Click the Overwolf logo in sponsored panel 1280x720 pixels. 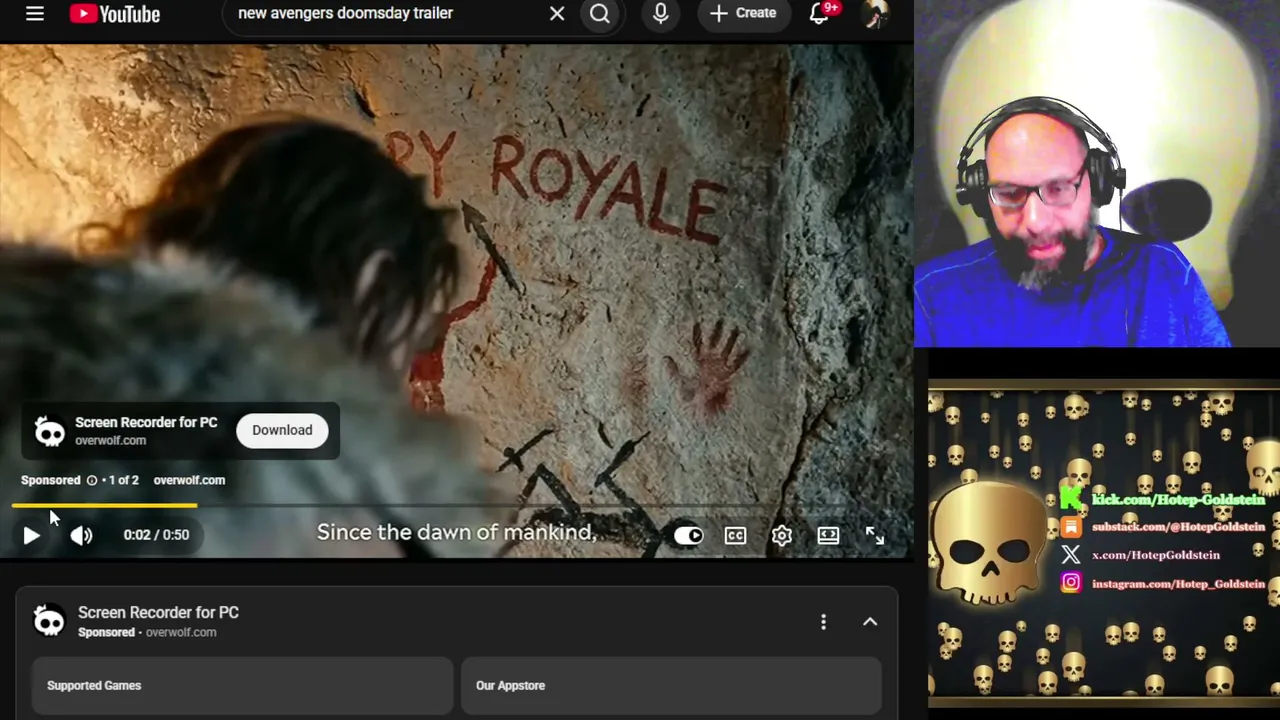point(49,621)
